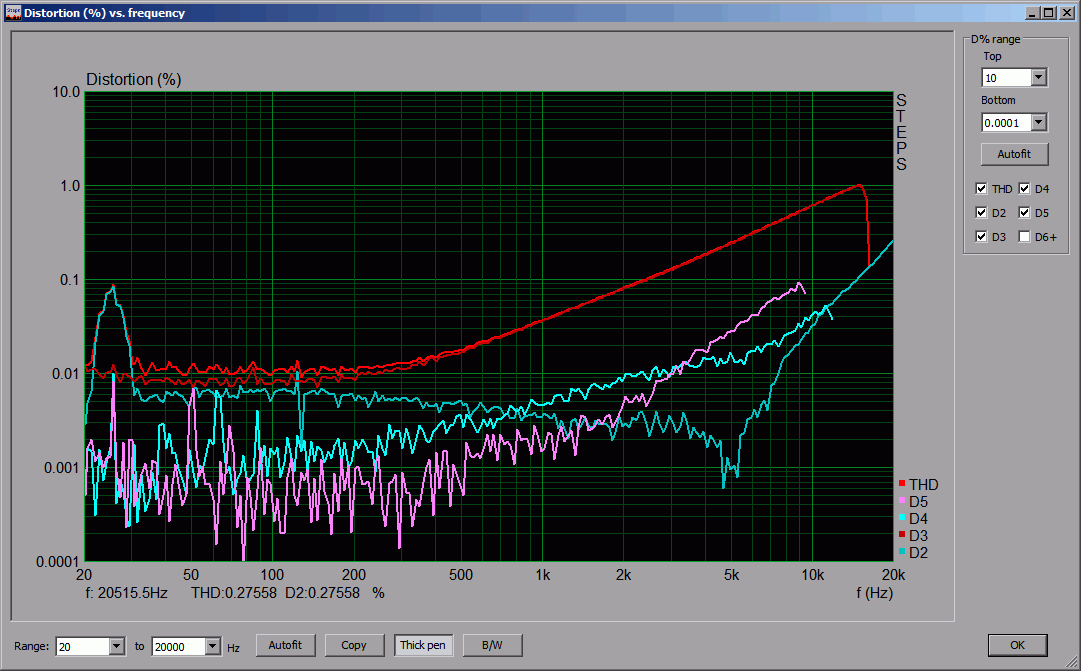Toggle the D2 harmonic checkbox

tap(981, 212)
